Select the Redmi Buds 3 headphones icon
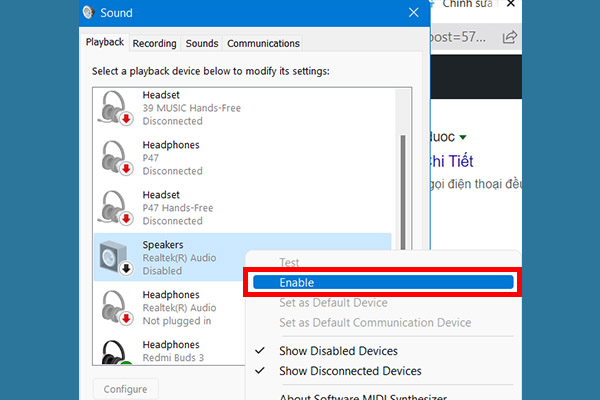This screenshot has width=600, height=400. pos(117,352)
